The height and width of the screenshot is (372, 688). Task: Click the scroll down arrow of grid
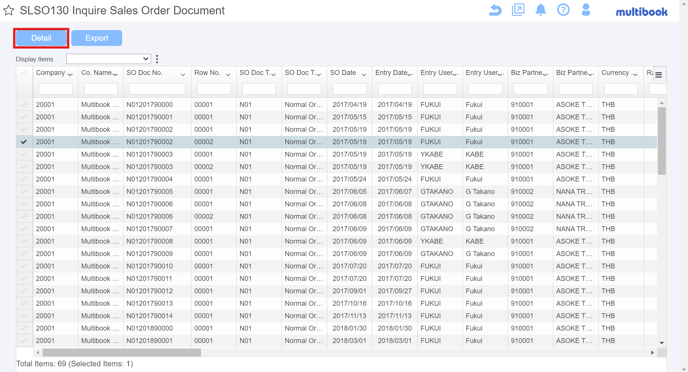coord(661,343)
